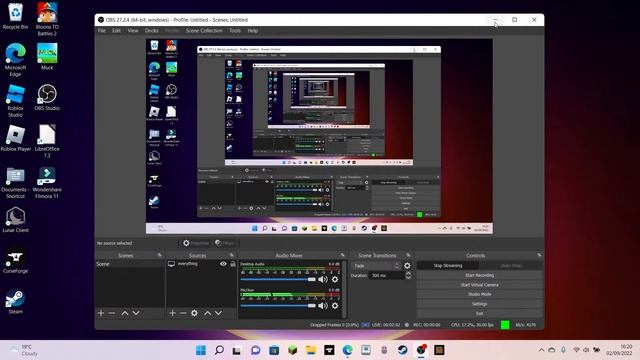
Task: Open source properties gear in Sources toolbar
Action: click(194, 313)
